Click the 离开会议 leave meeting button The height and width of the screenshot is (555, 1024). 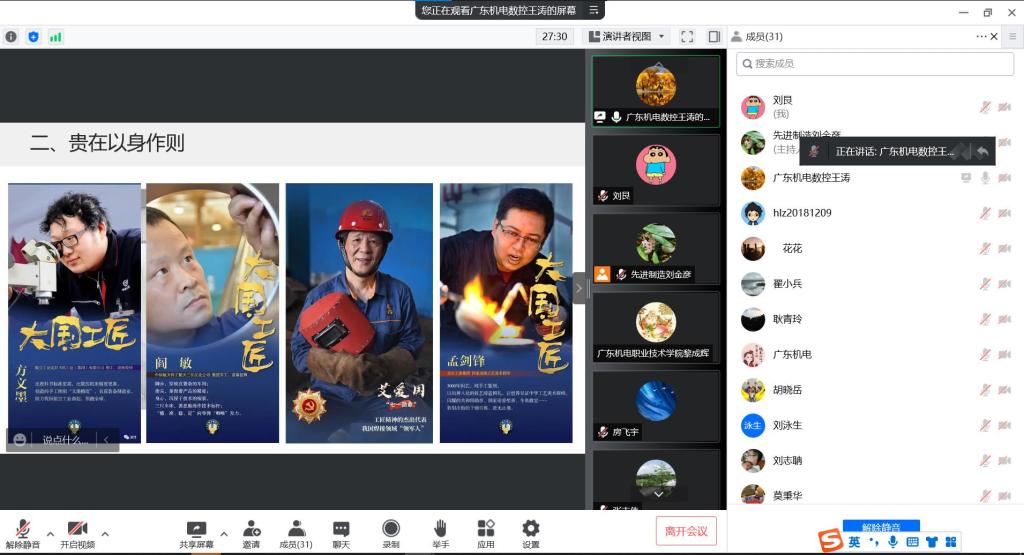(686, 531)
